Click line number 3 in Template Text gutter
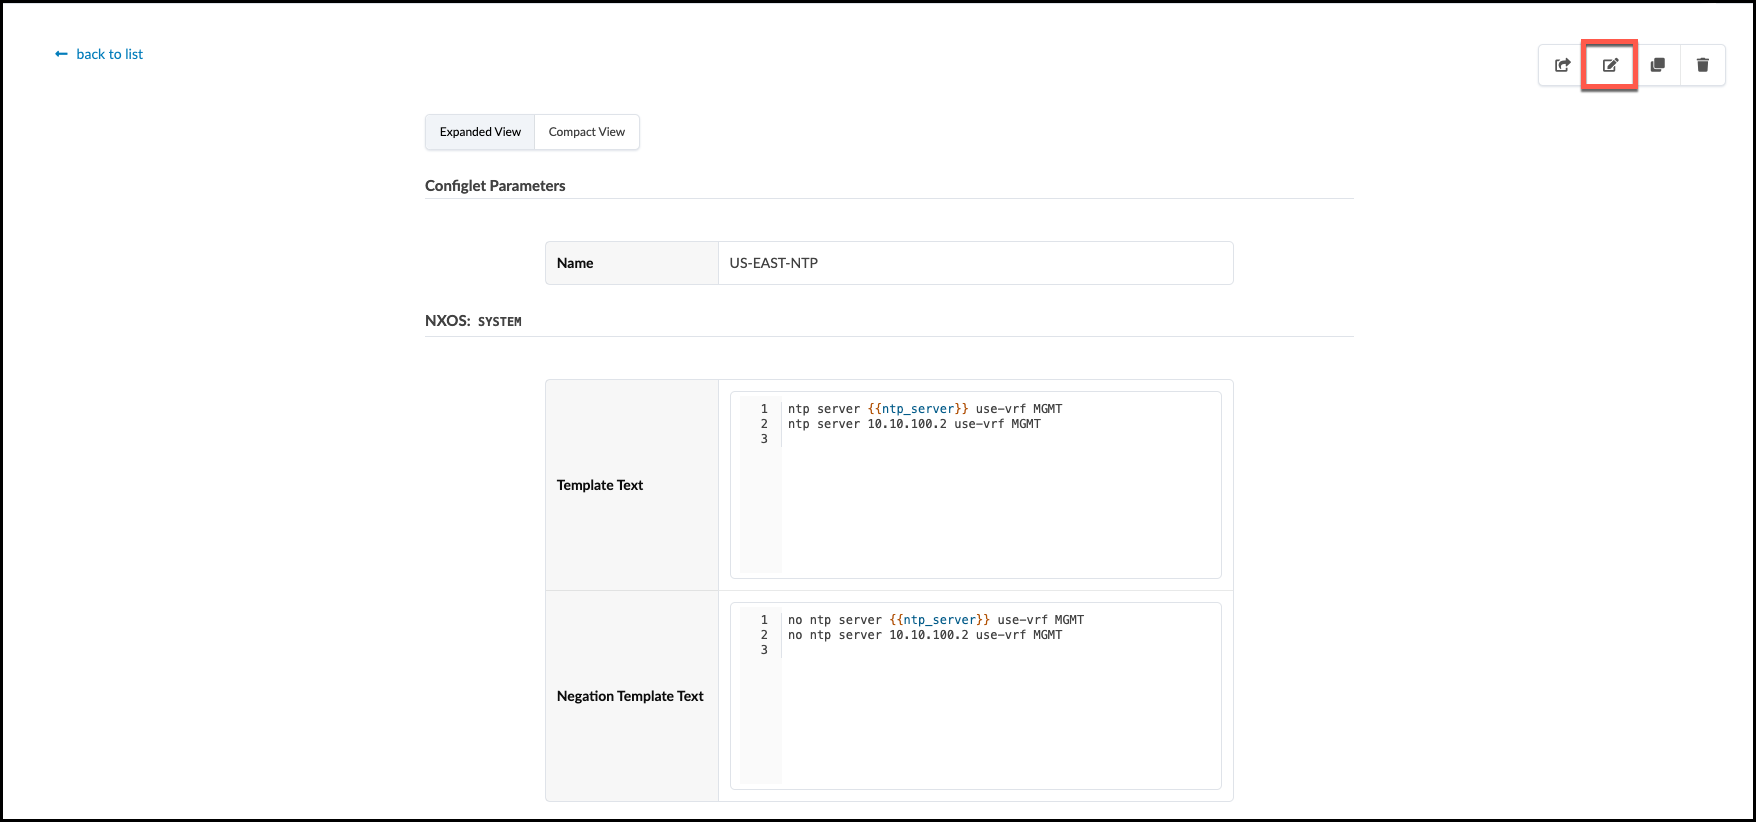 pyautogui.click(x=764, y=439)
